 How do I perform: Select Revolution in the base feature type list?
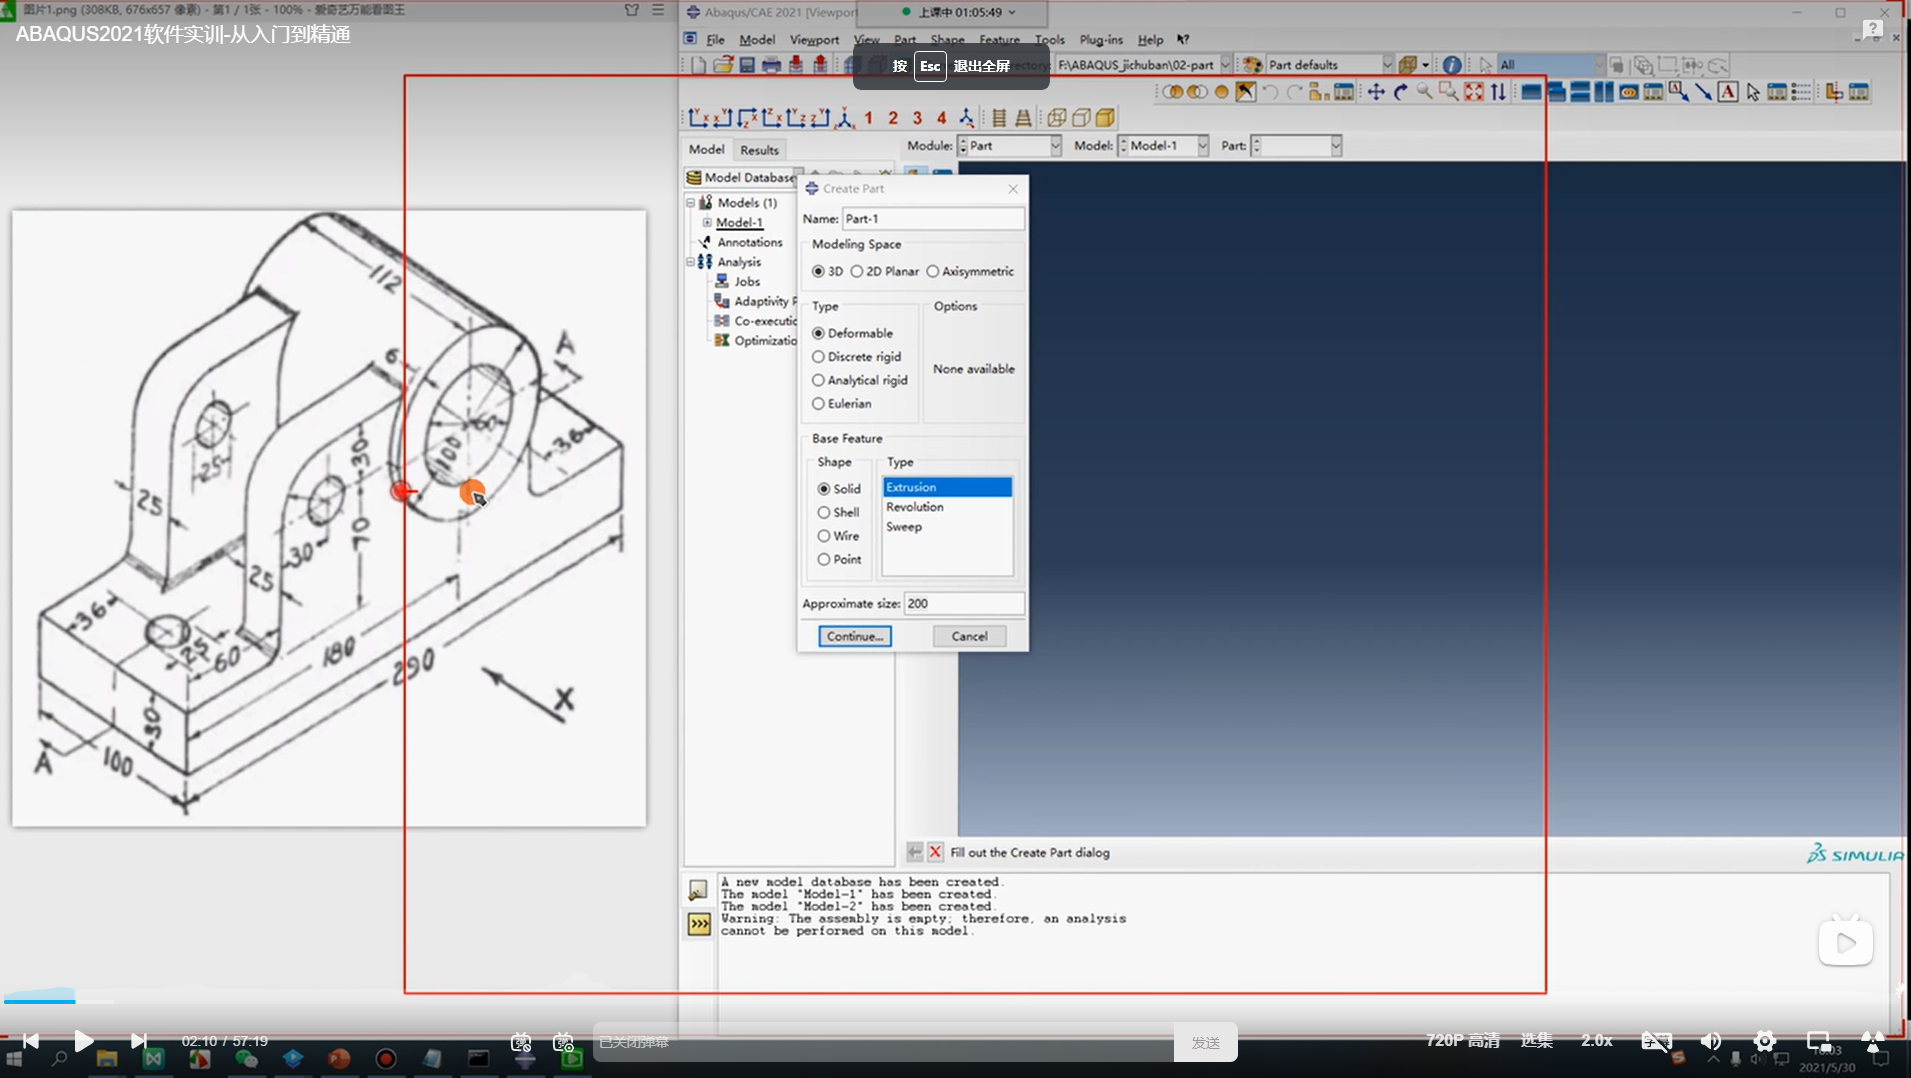913,507
